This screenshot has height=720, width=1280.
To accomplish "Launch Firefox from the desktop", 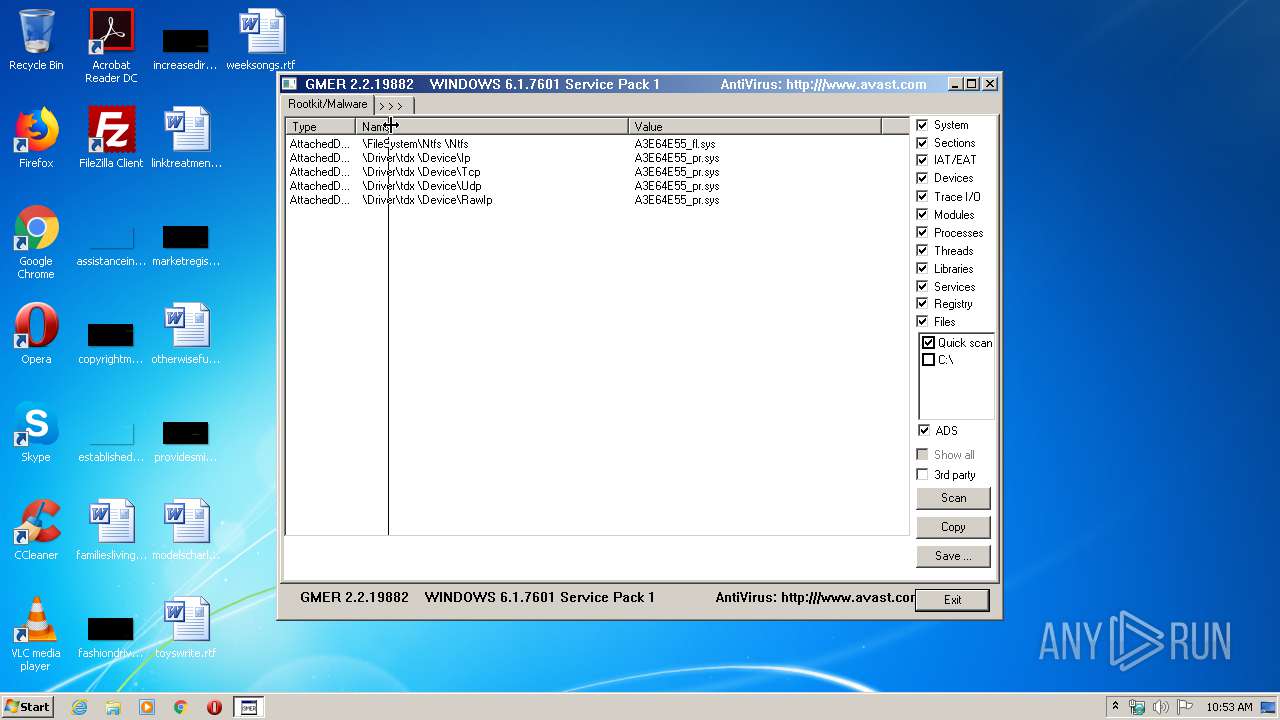I will pyautogui.click(x=36, y=138).
